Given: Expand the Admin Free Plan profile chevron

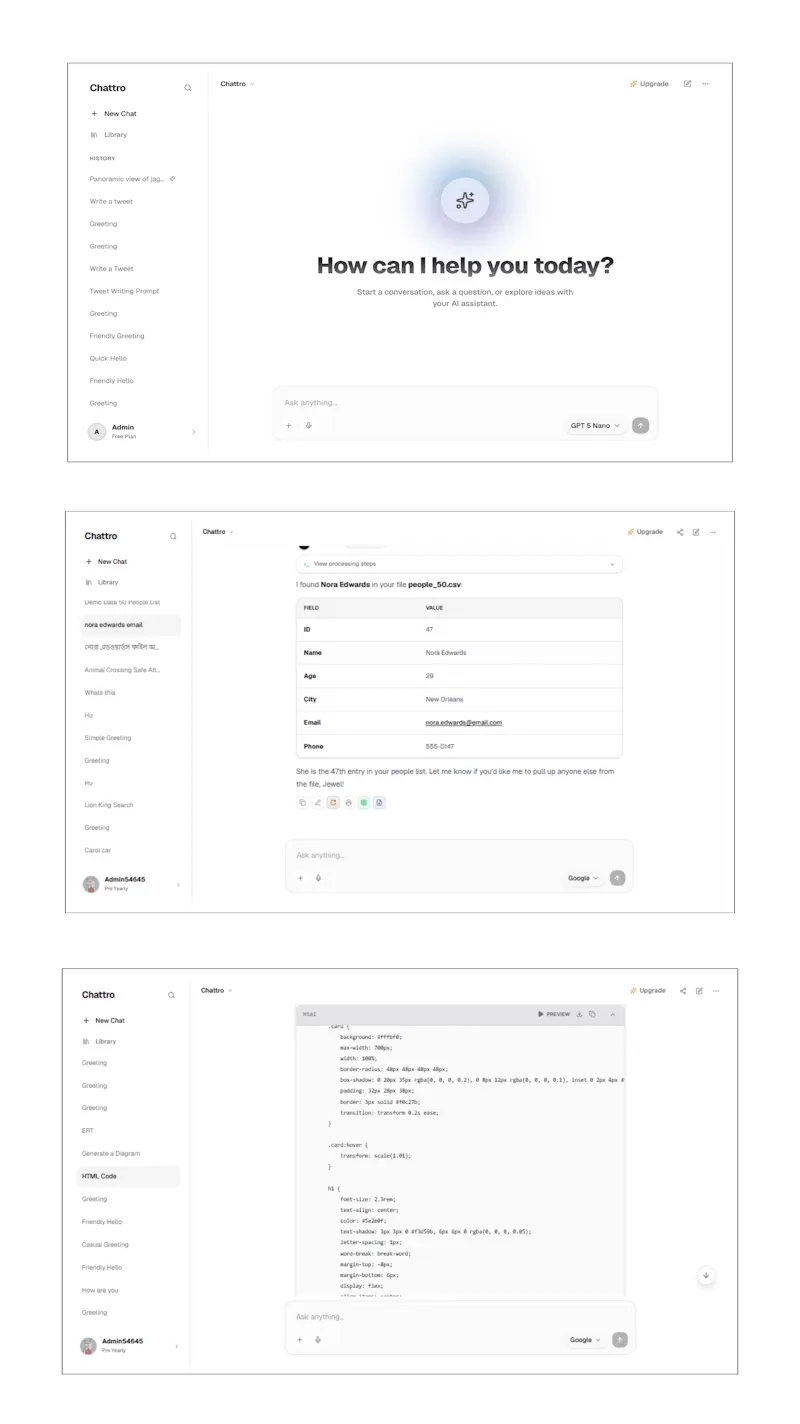Looking at the screenshot, I should pos(193,432).
